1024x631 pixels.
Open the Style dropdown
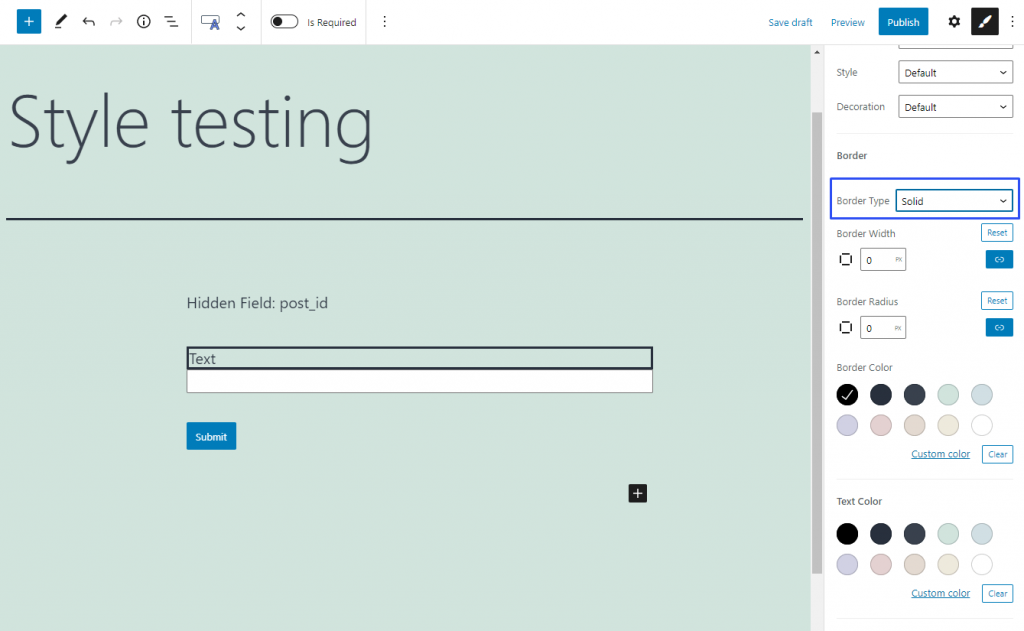pyautogui.click(x=955, y=72)
